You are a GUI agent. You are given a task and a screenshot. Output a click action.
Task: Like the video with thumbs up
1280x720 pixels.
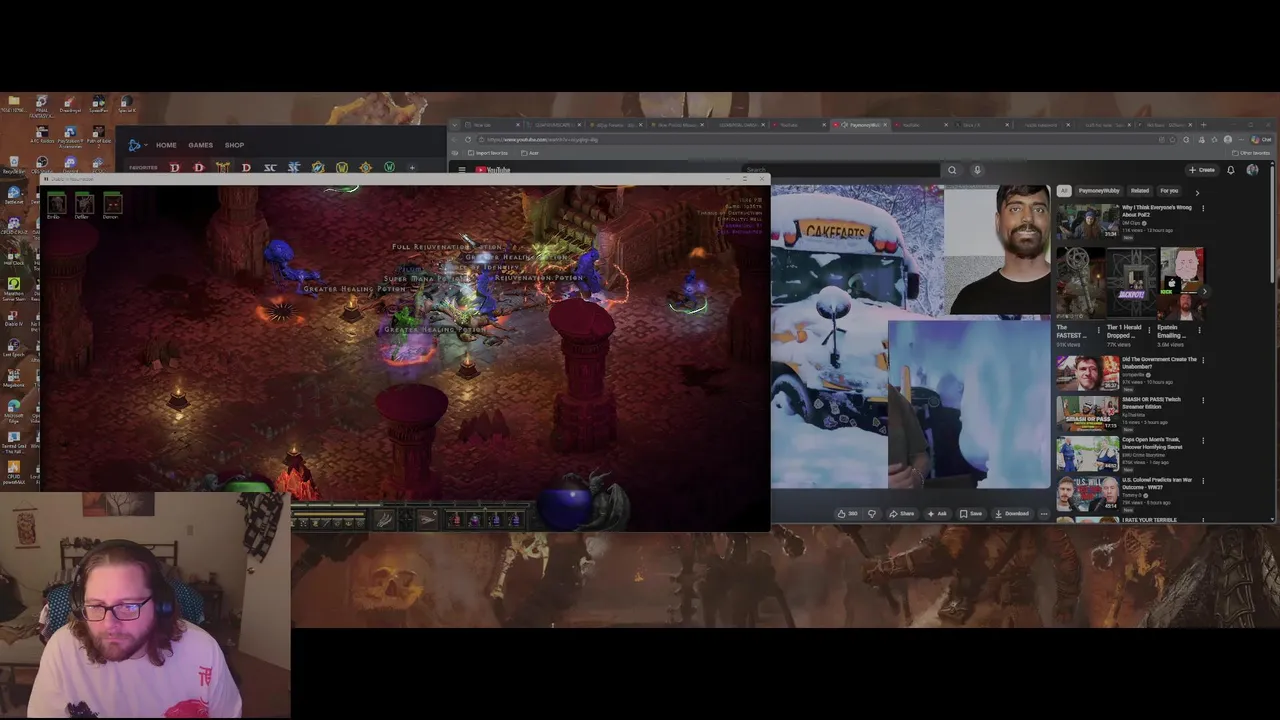(x=849, y=513)
